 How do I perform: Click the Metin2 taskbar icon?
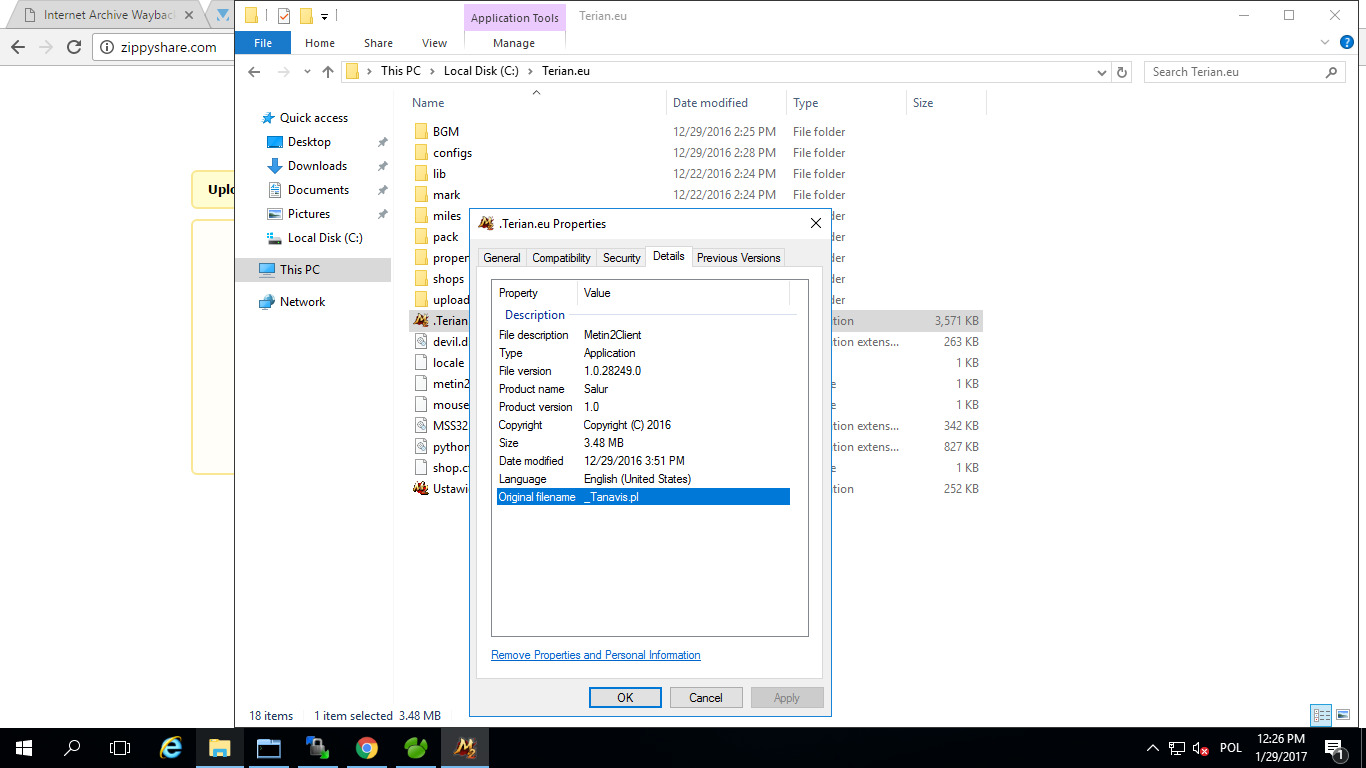click(465, 747)
